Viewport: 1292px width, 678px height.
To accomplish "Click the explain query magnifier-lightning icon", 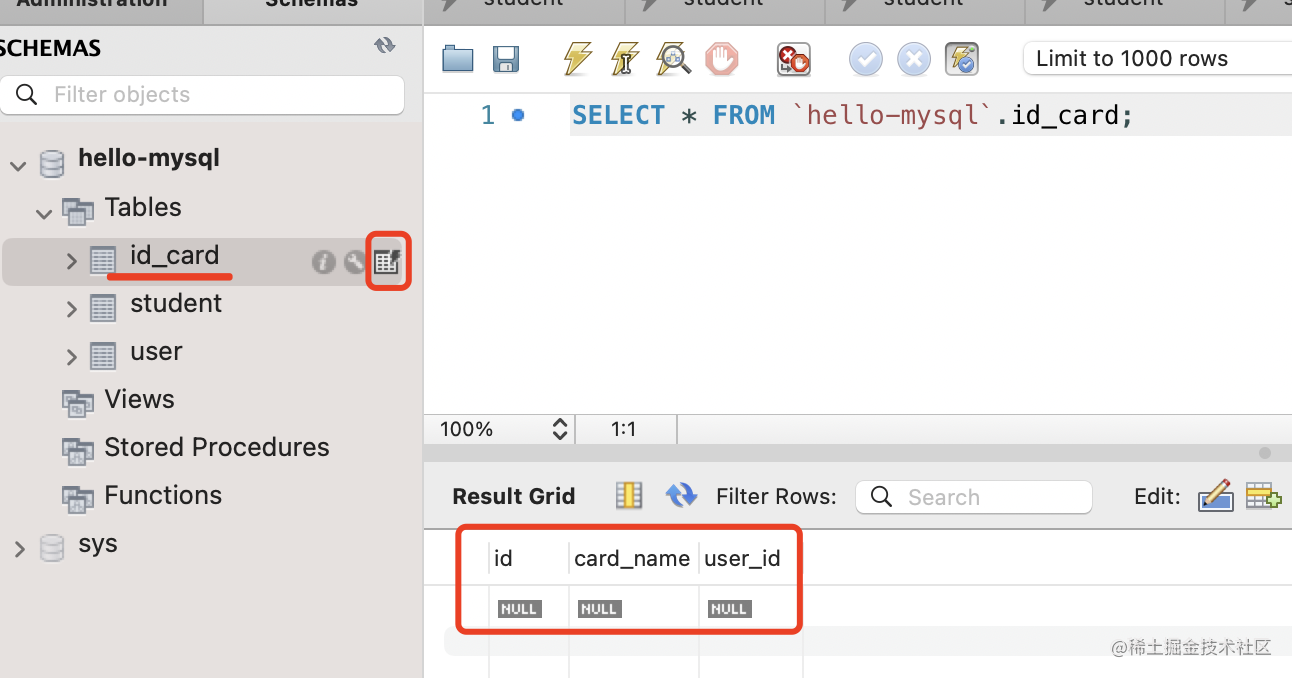I will [673, 59].
